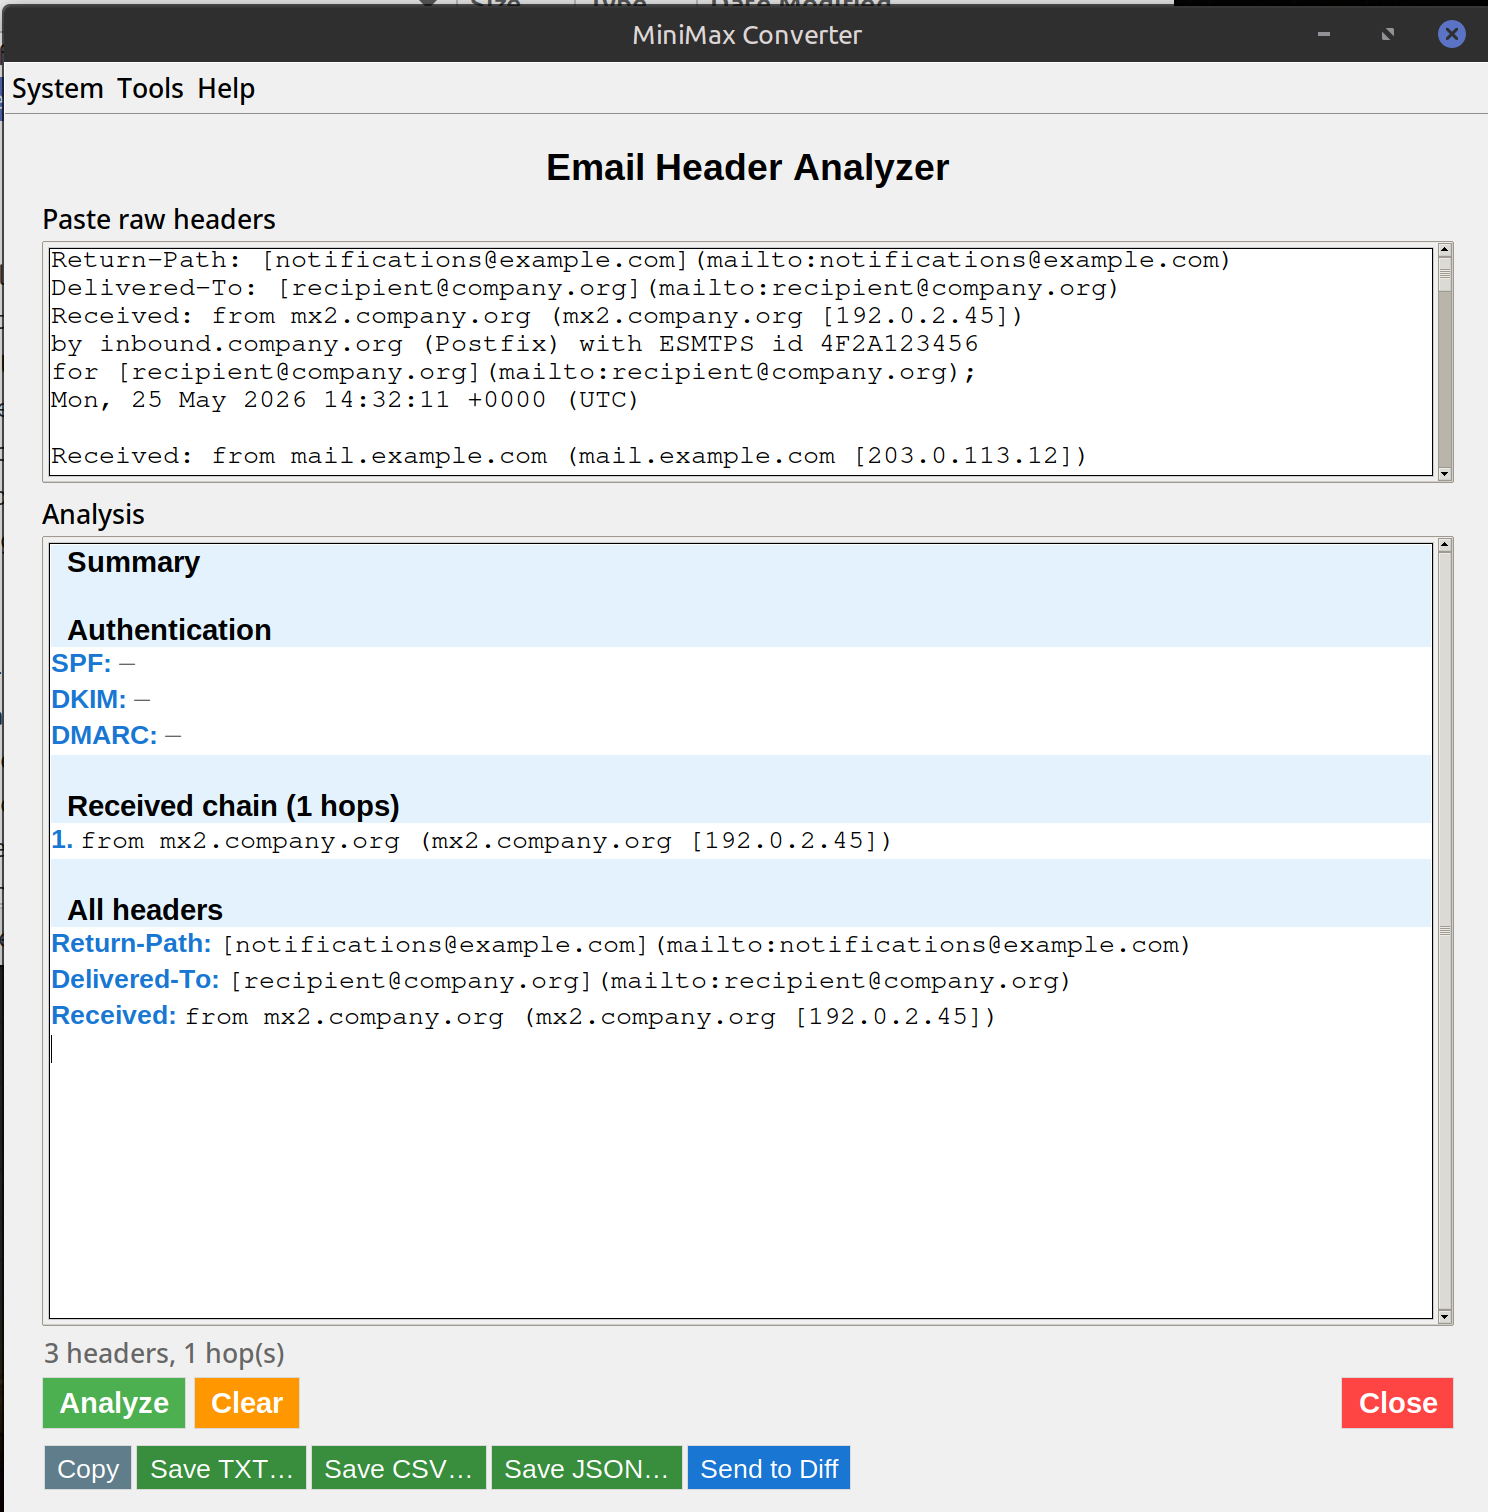
Task: Click the 'Authentication' heading
Action: (169, 630)
